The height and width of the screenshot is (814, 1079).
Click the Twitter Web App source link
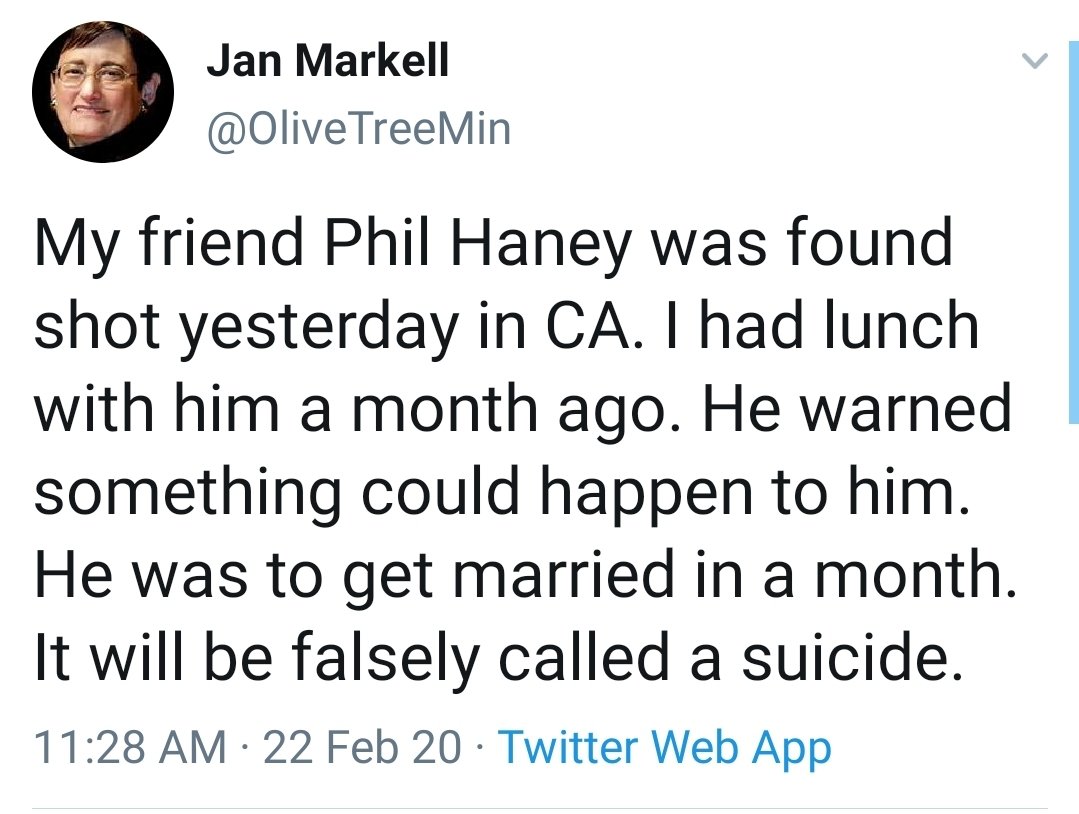(663, 747)
